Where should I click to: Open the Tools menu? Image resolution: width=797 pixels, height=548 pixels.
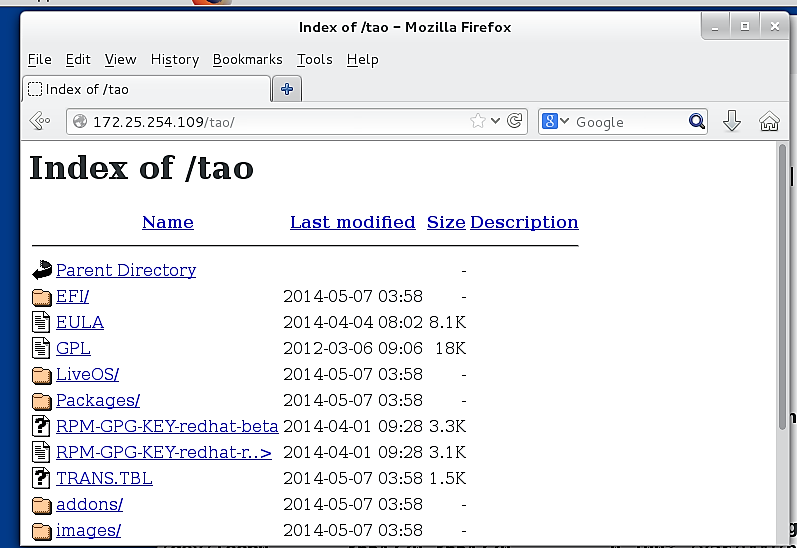click(x=315, y=59)
